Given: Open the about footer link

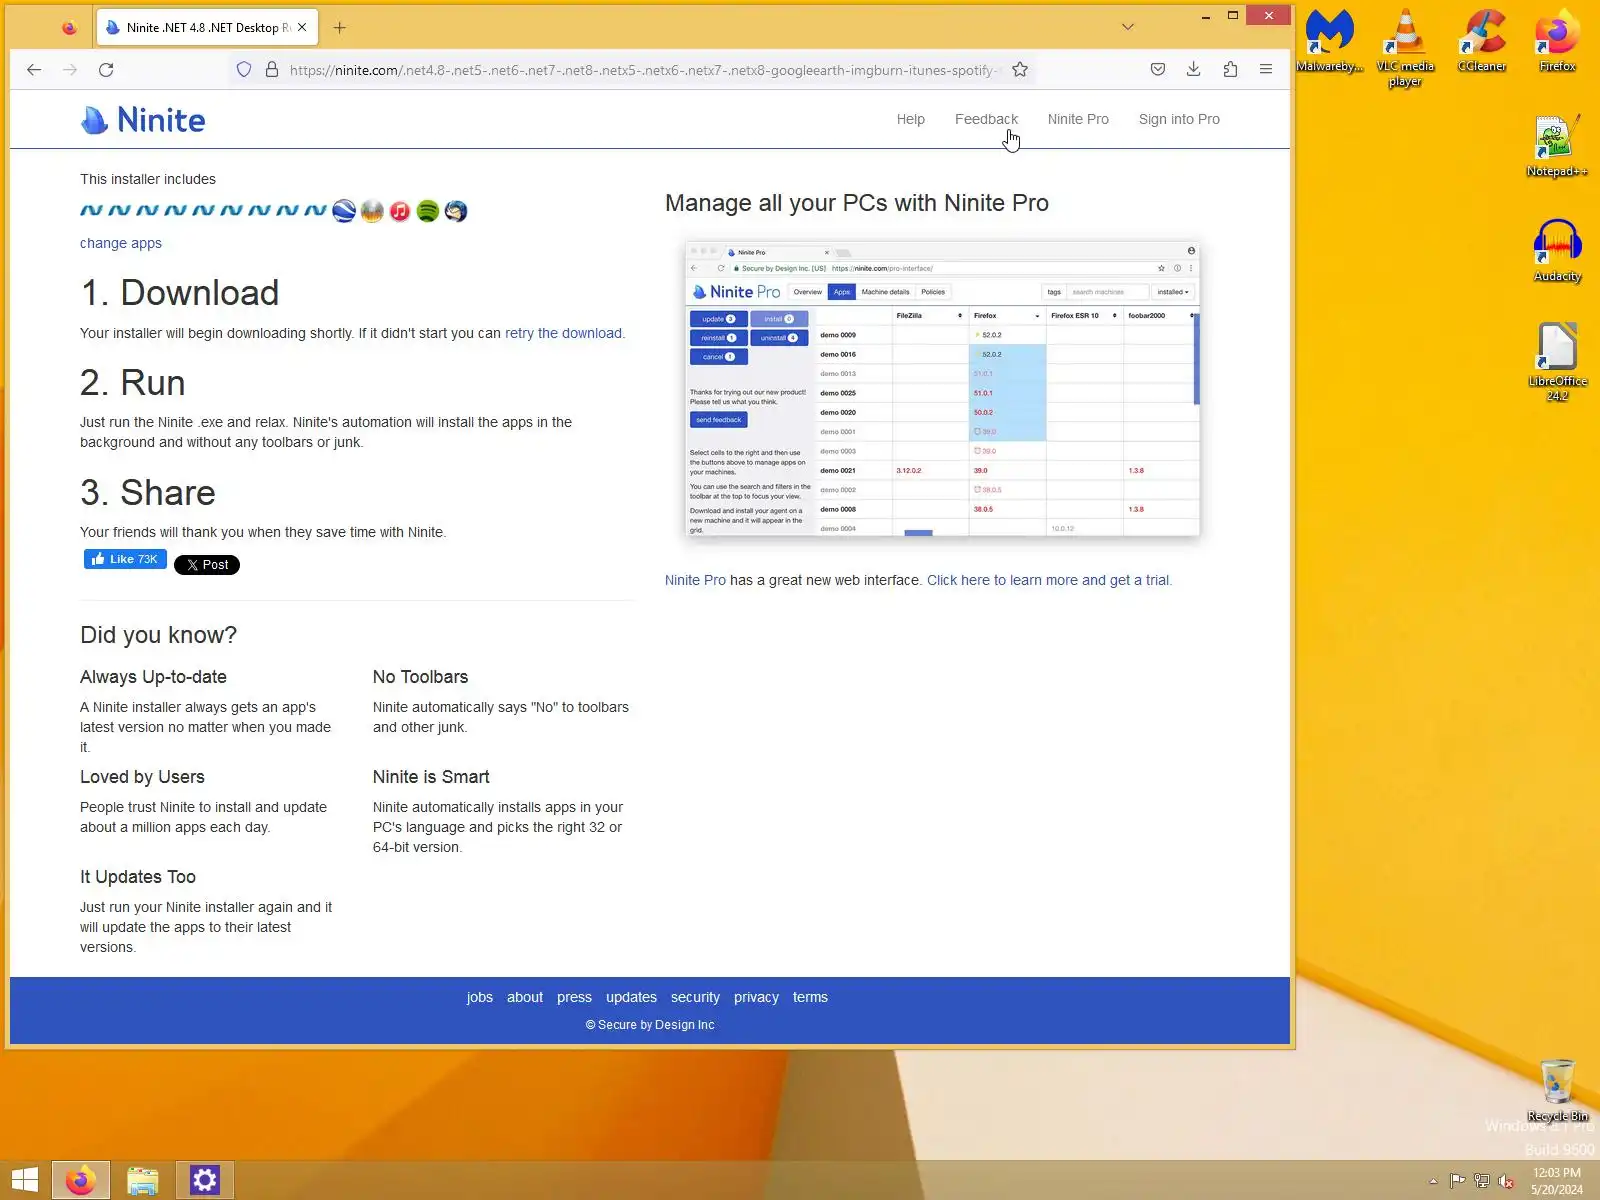Looking at the screenshot, I should tap(525, 997).
